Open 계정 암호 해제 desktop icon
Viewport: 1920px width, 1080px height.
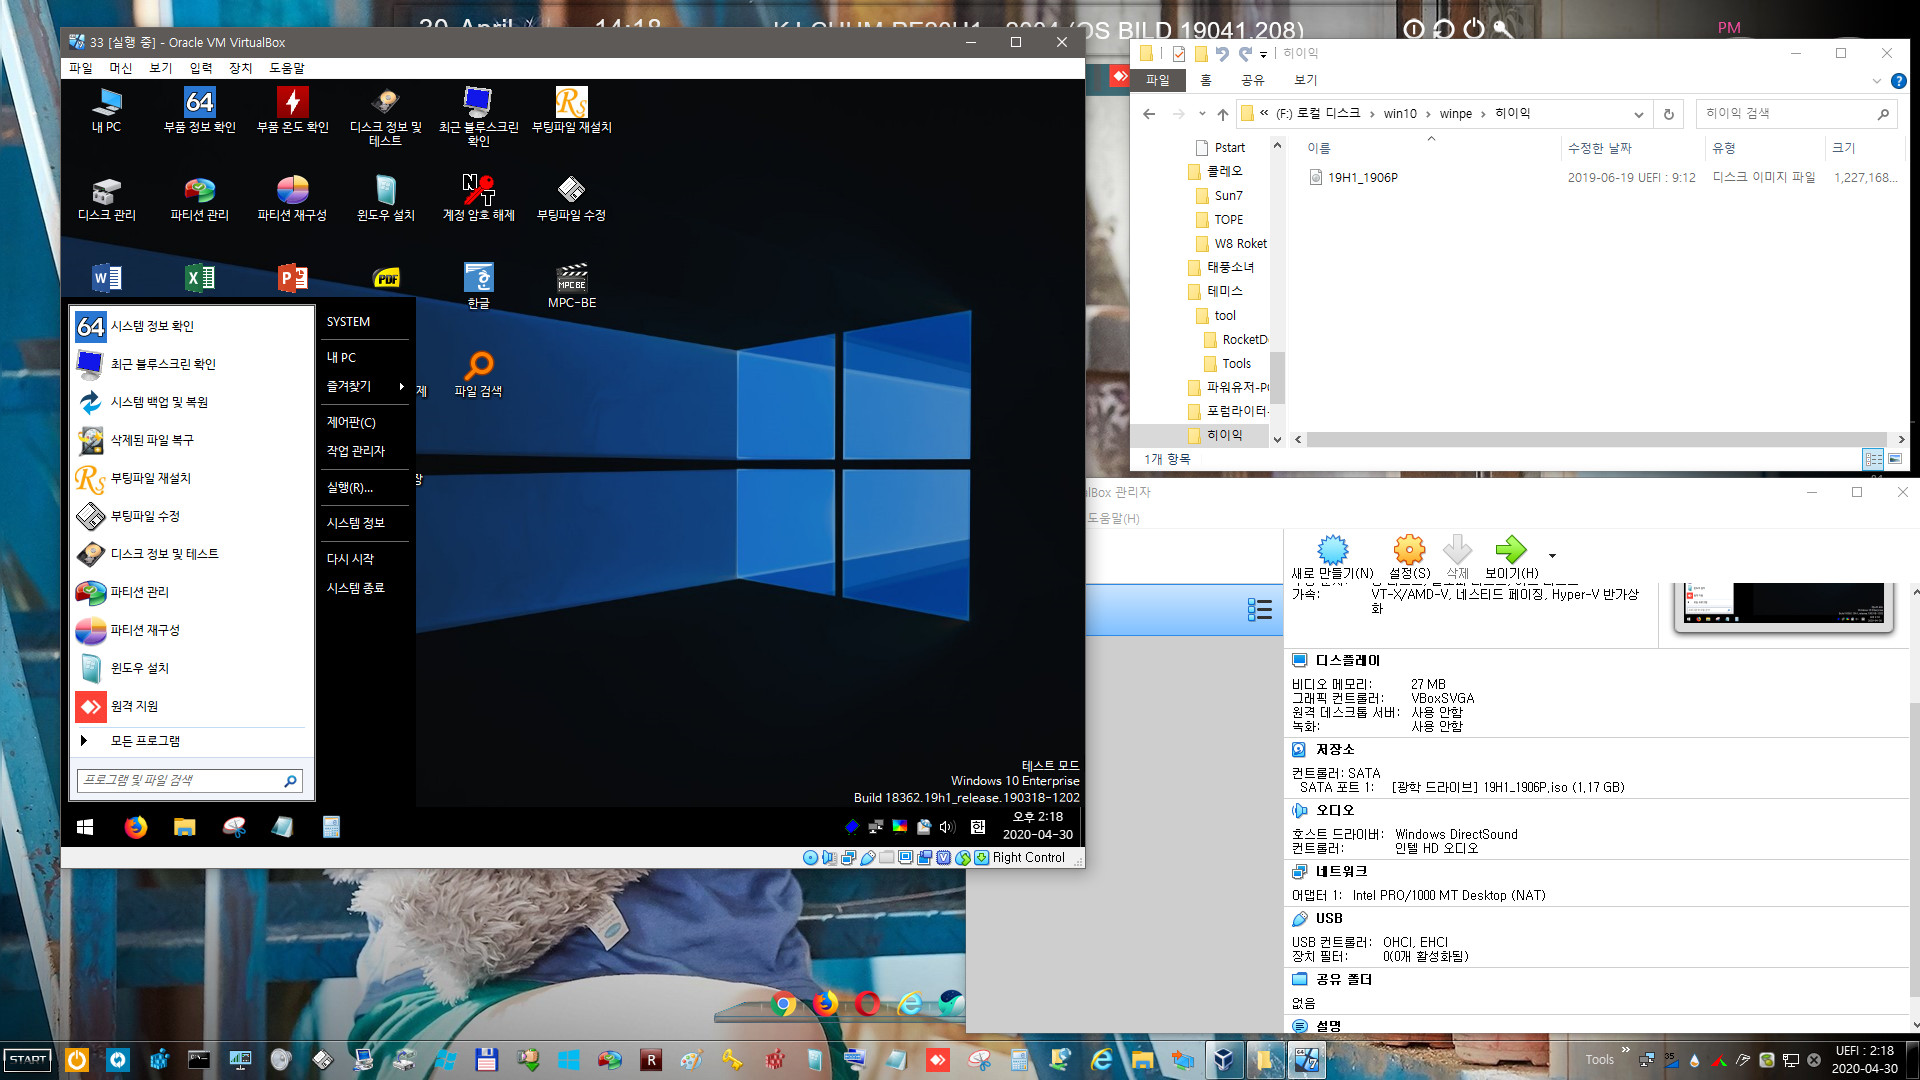coord(478,199)
